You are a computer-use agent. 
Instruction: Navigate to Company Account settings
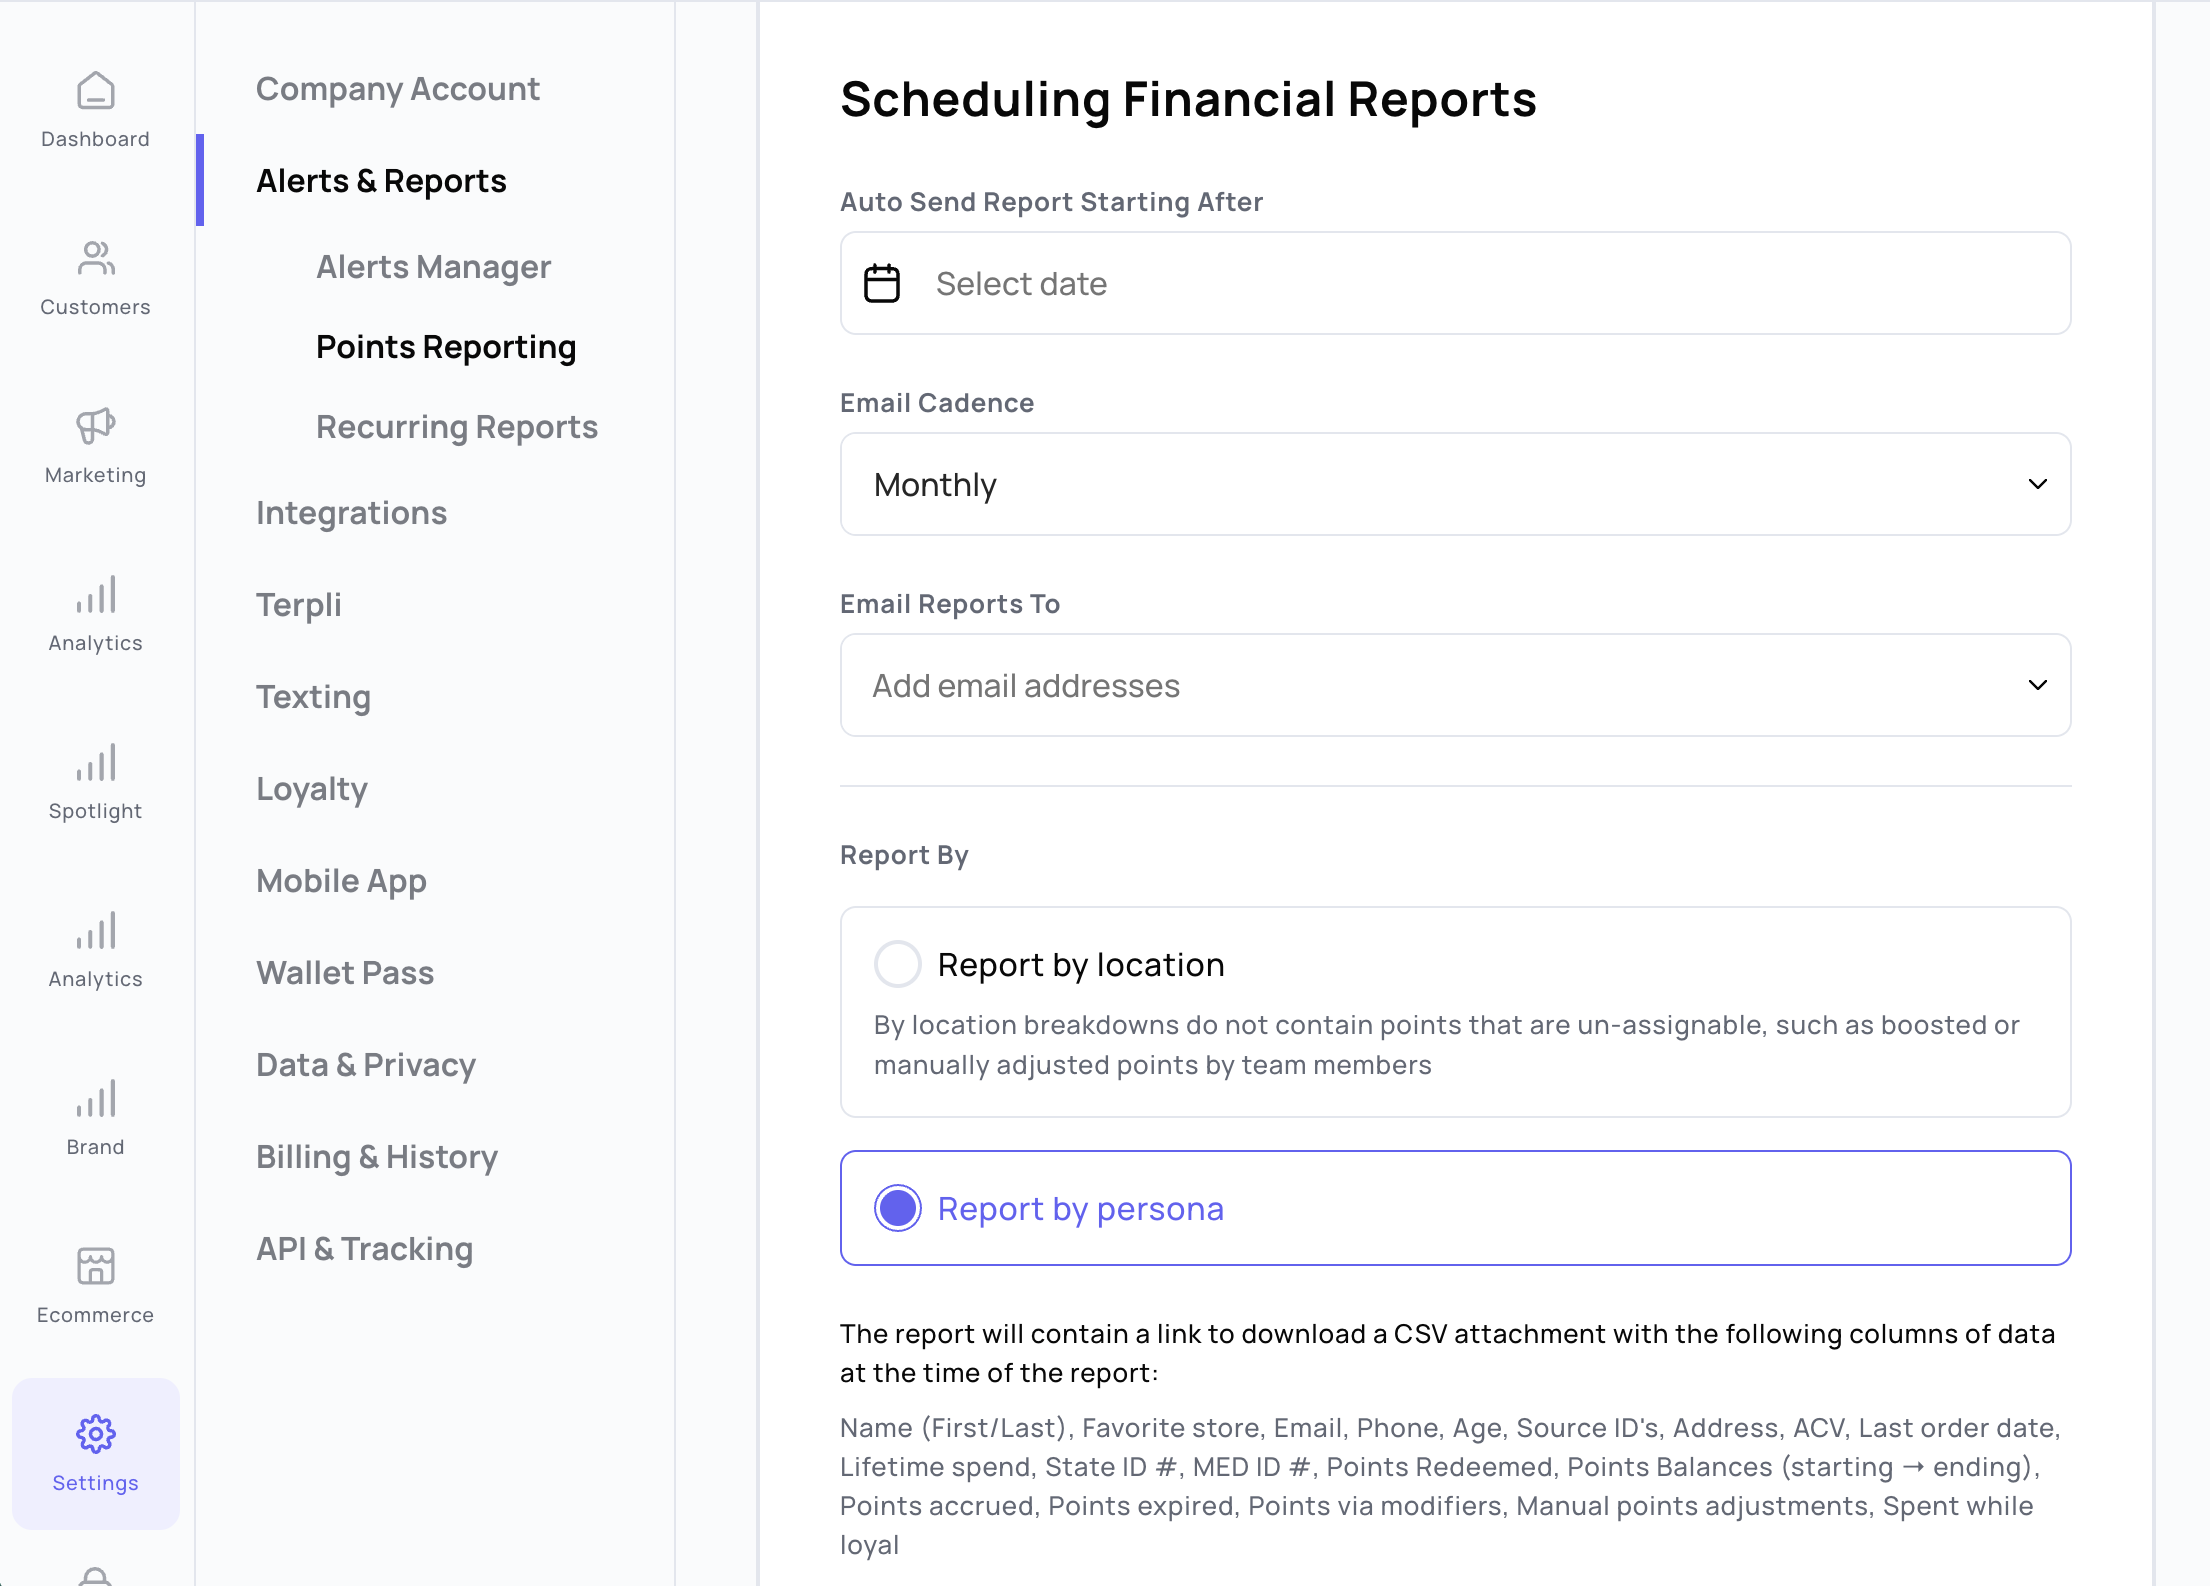pyautogui.click(x=398, y=89)
